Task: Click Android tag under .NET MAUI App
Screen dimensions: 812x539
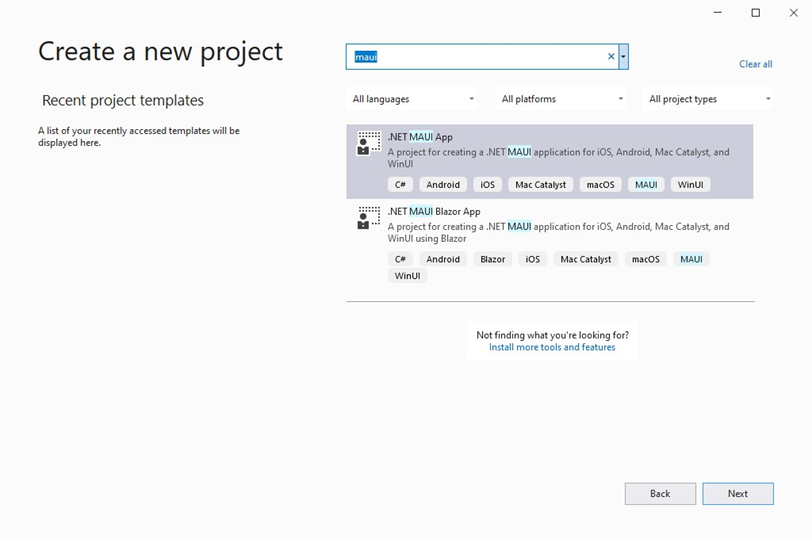Action: 443,185
